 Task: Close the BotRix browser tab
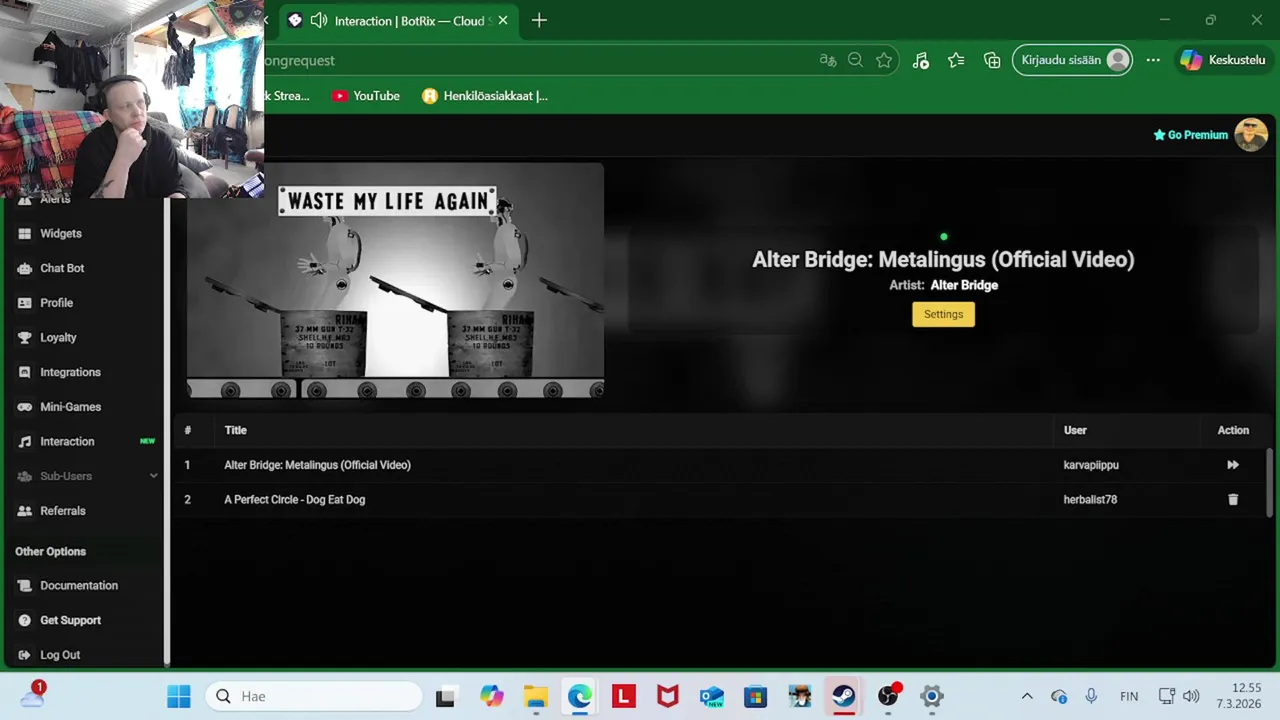pyautogui.click(x=503, y=20)
